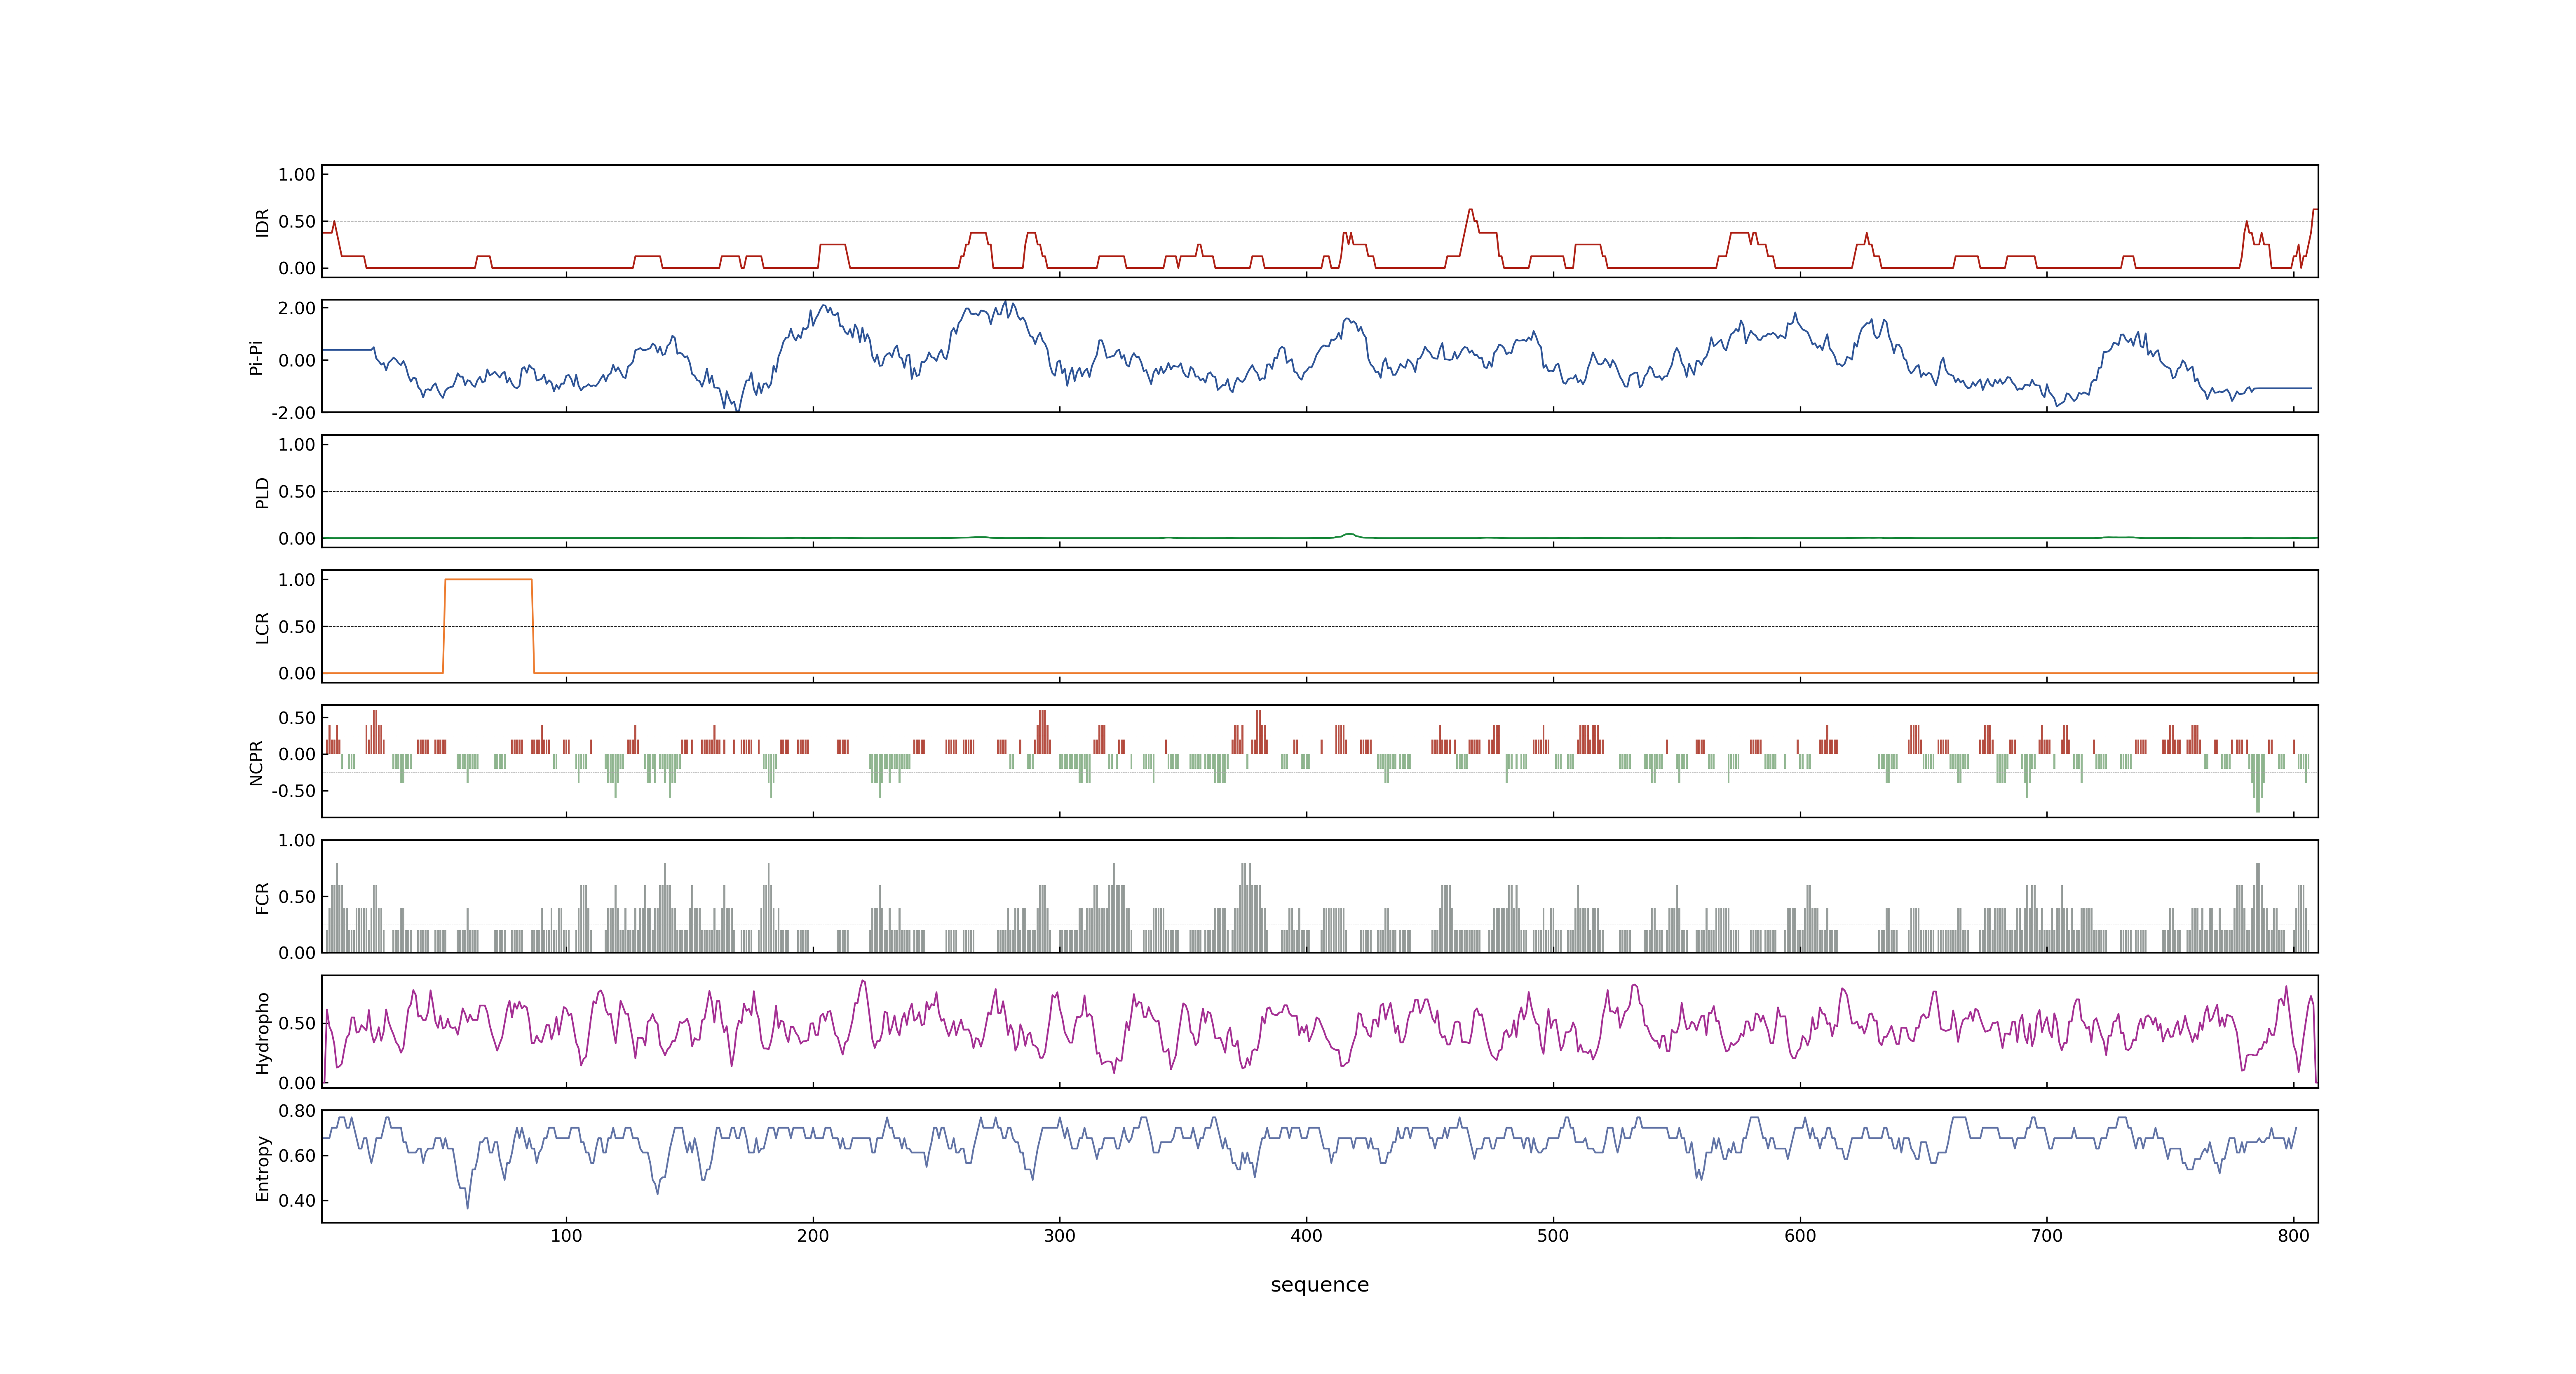Click the LCR axis label

[262, 628]
